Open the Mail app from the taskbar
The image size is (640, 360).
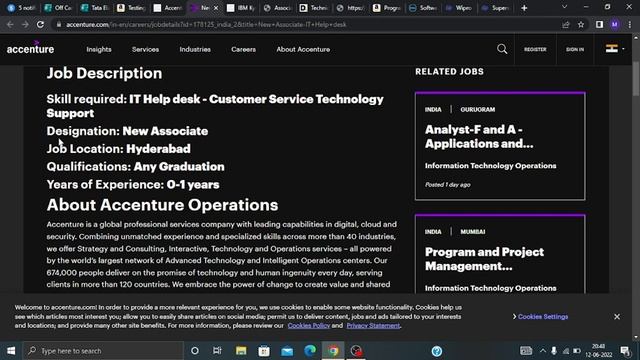[x=287, y=351]
